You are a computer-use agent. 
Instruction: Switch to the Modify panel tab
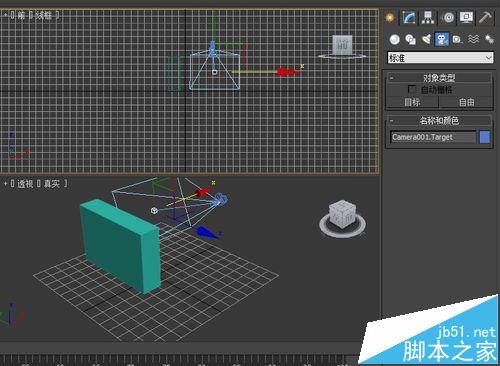(x=409, y=17)
